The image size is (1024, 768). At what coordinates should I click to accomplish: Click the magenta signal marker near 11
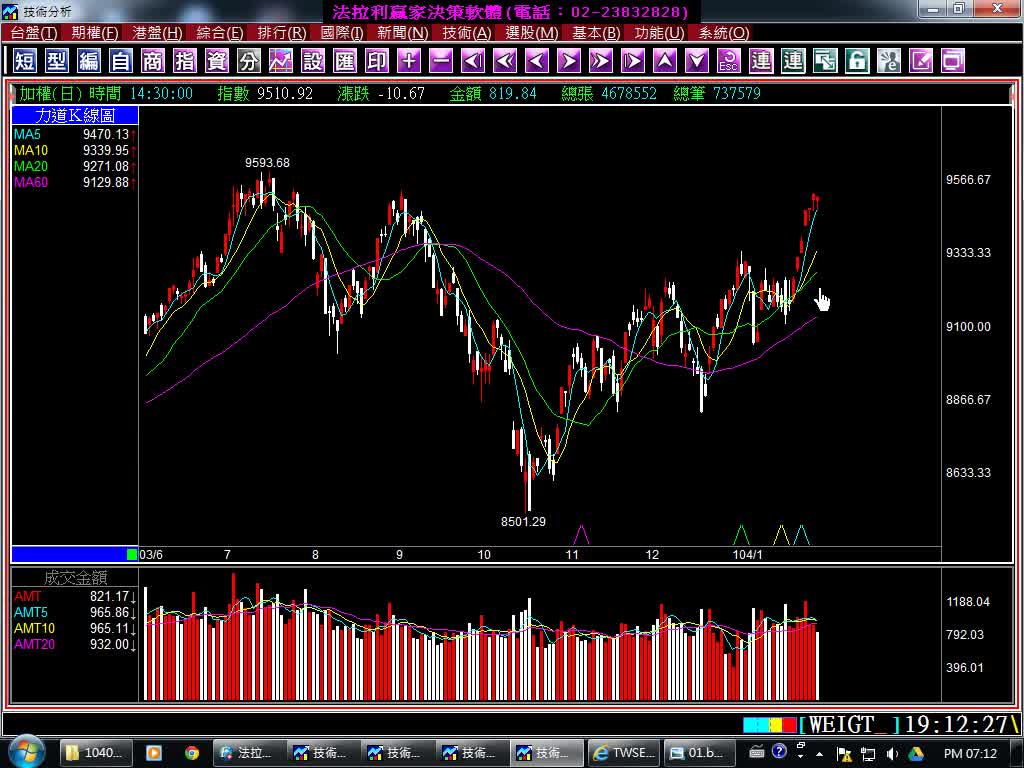click(581, 535)
